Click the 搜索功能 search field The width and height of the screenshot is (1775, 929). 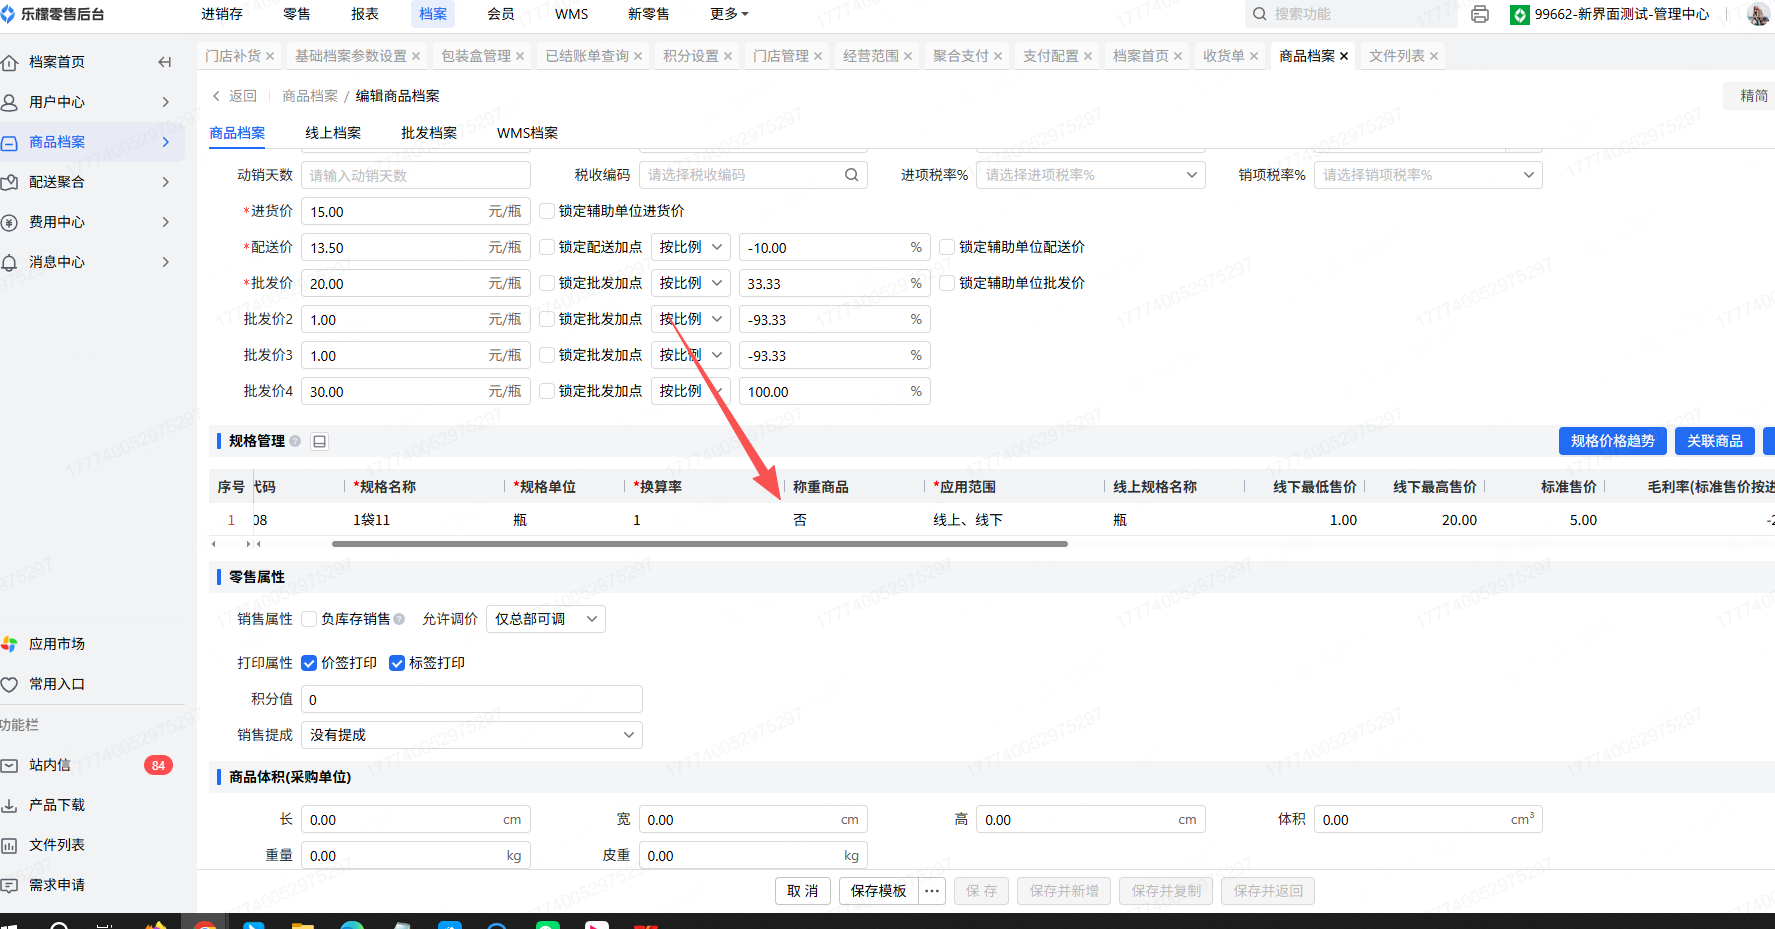[1352, 14]
